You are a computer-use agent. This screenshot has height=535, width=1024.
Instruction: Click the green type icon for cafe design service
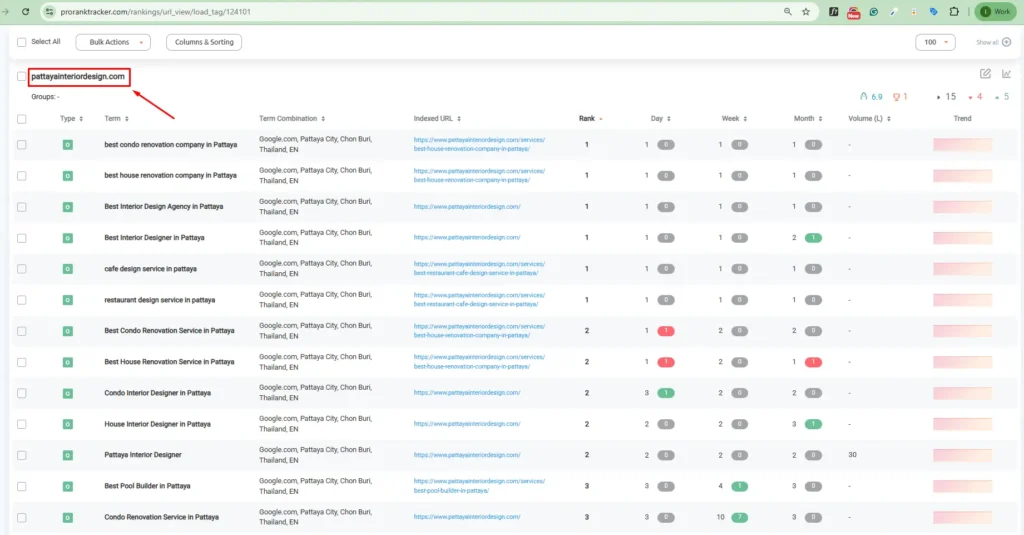pyautogui.click(x=67, y=268)
